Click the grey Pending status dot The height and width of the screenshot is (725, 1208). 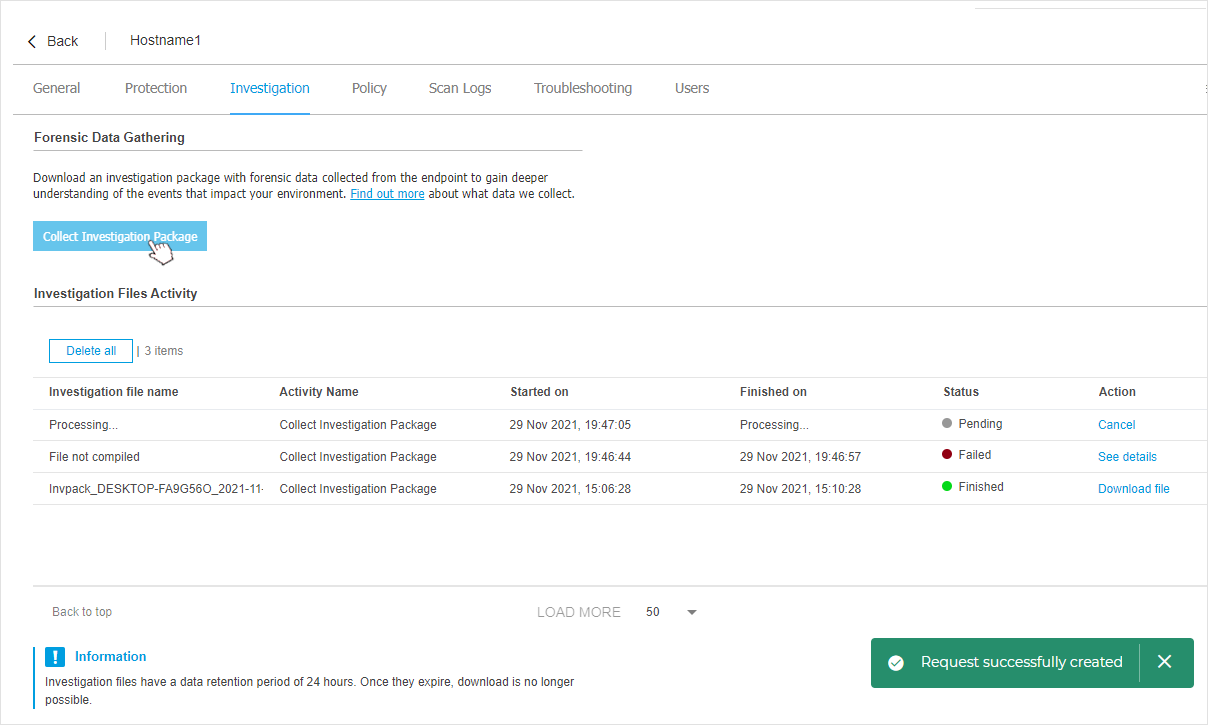click(947, 423)
